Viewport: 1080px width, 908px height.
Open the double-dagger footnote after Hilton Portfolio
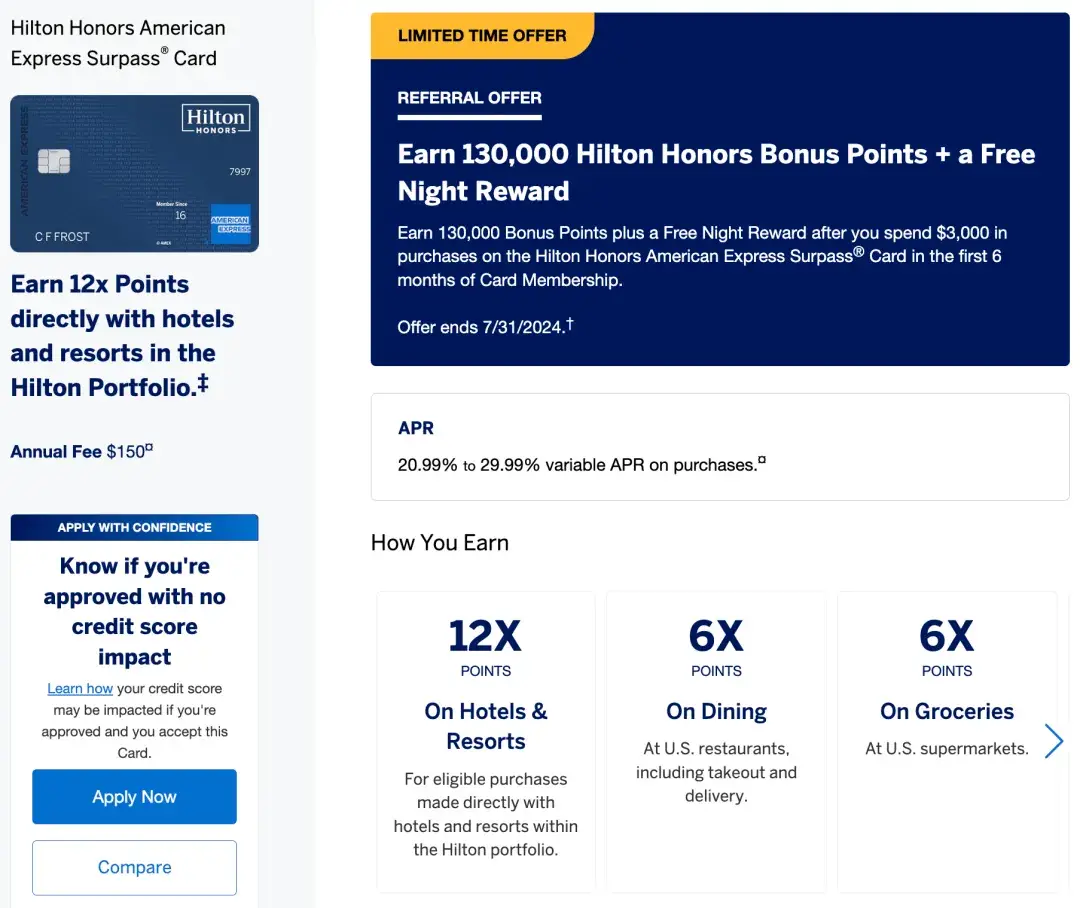(203, 382)
